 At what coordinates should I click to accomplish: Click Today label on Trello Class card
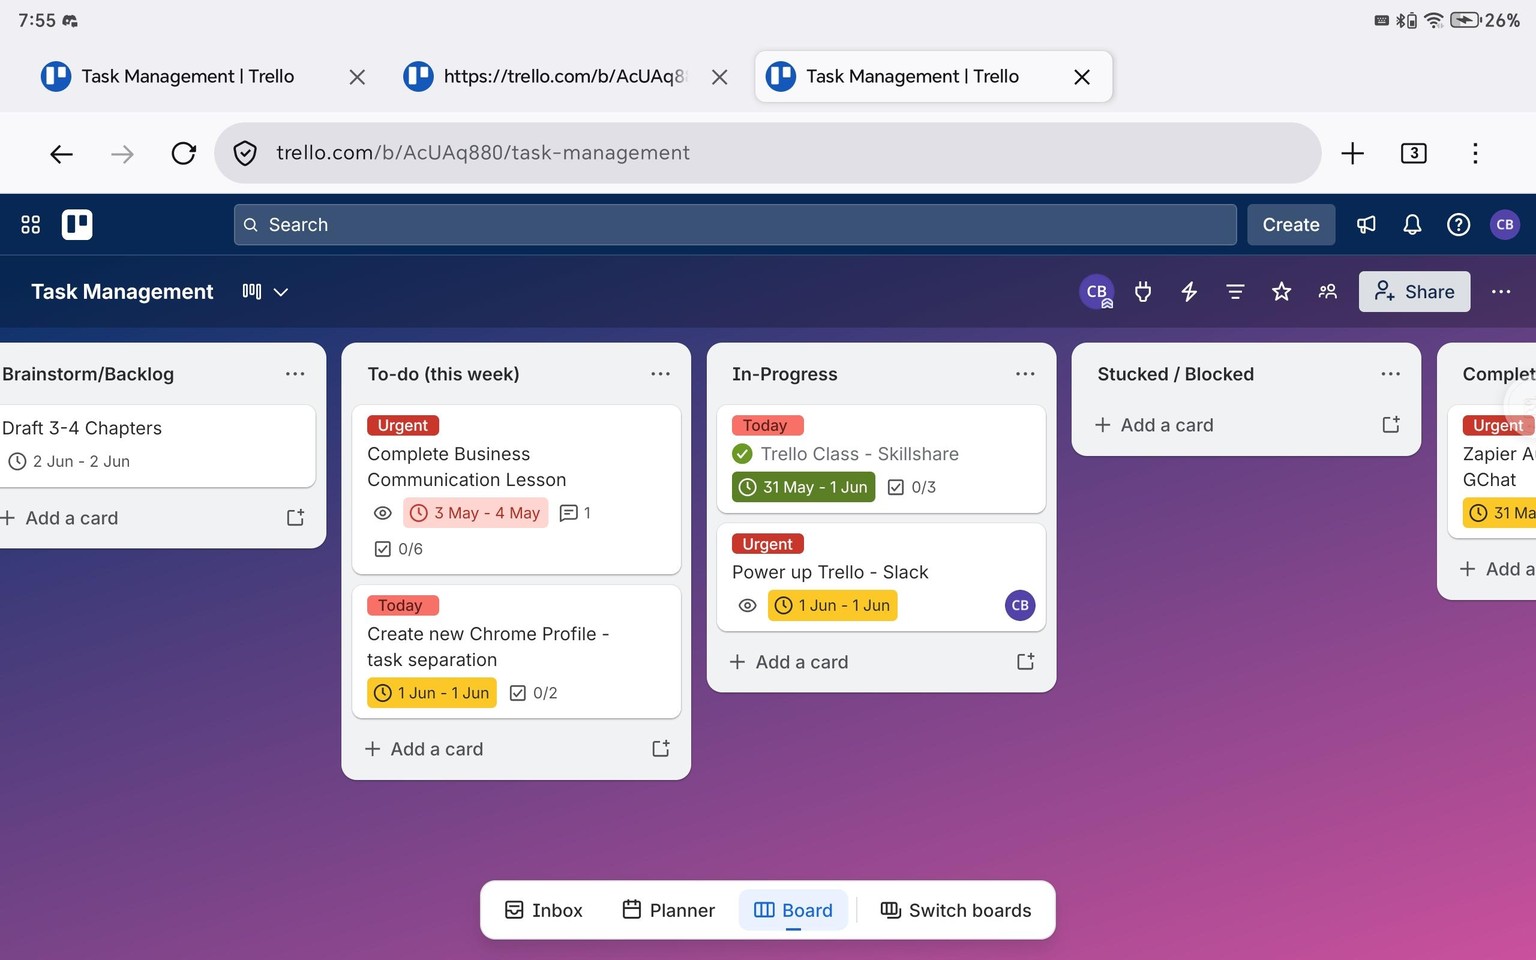tap(768, 426)
